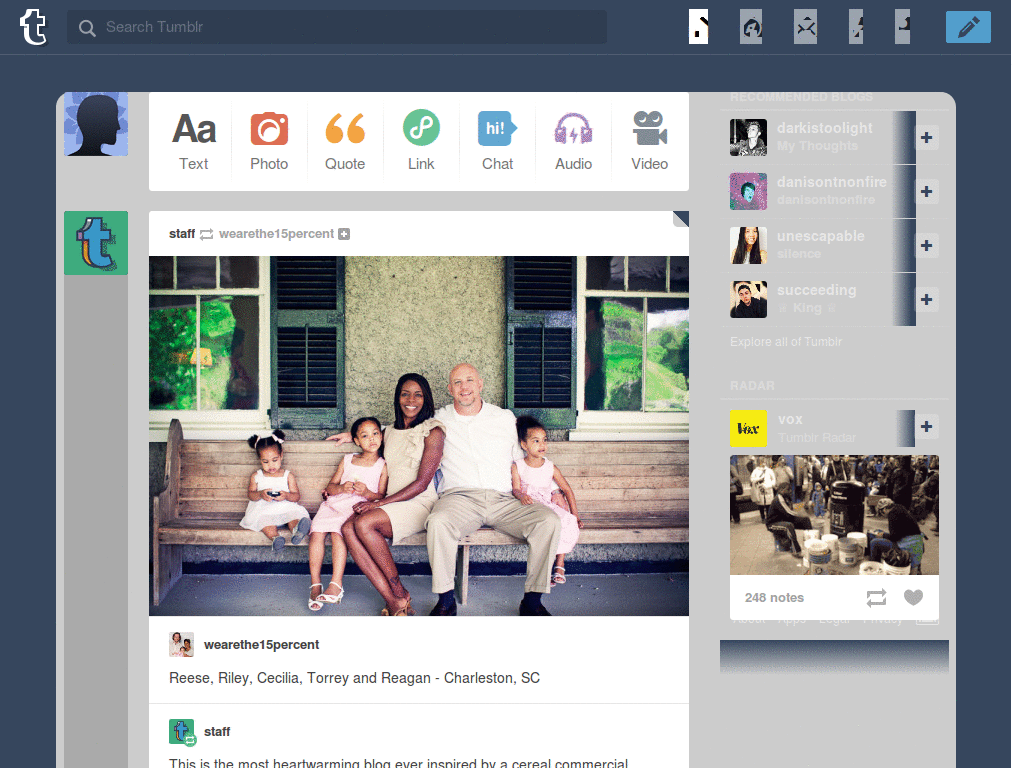Click the Tumblr logo in the header

[33, 27]
